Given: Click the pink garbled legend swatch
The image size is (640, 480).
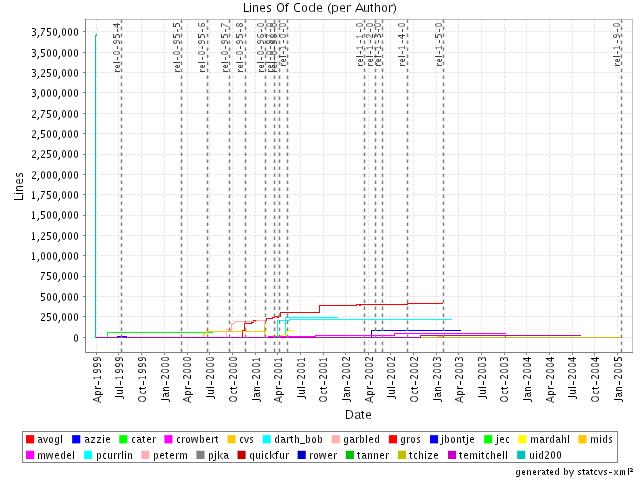Looking at the screenshot, I should click(x=335, y=439).
